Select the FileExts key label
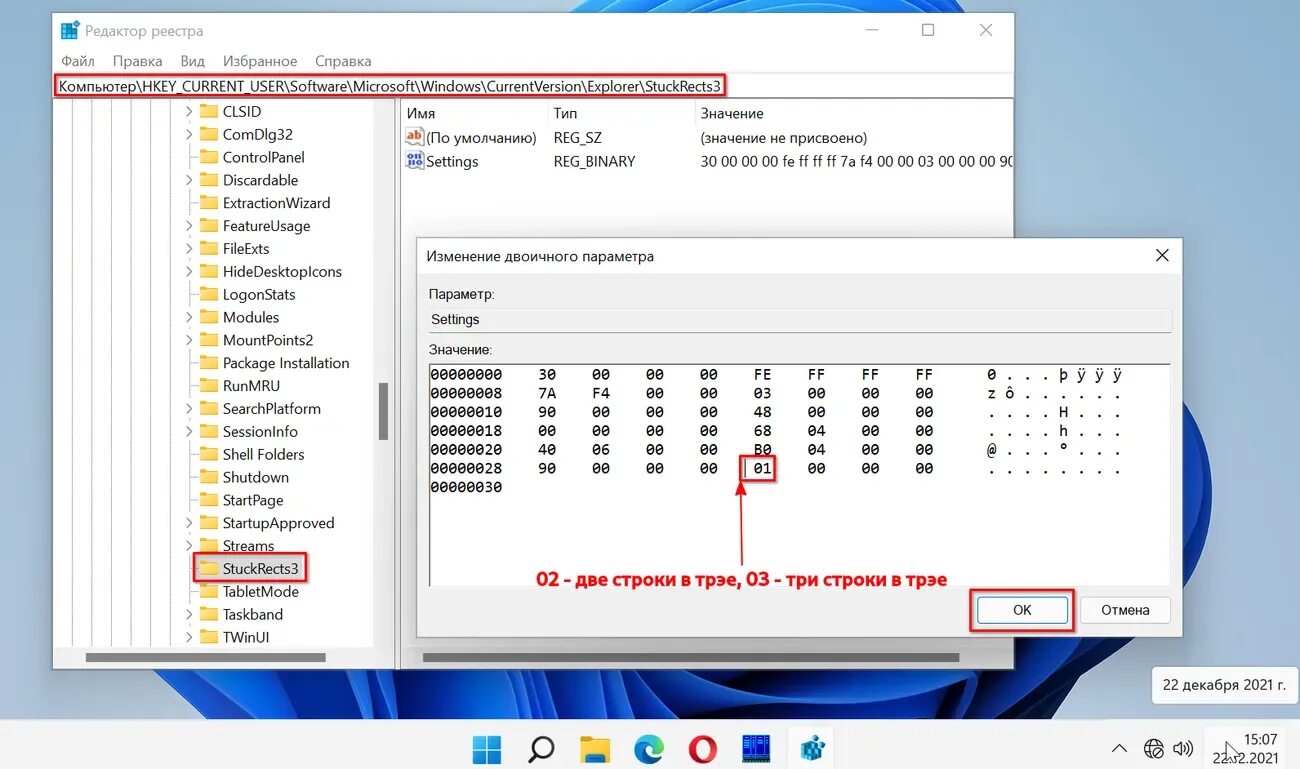1300x769 pixels. [246, 248]
